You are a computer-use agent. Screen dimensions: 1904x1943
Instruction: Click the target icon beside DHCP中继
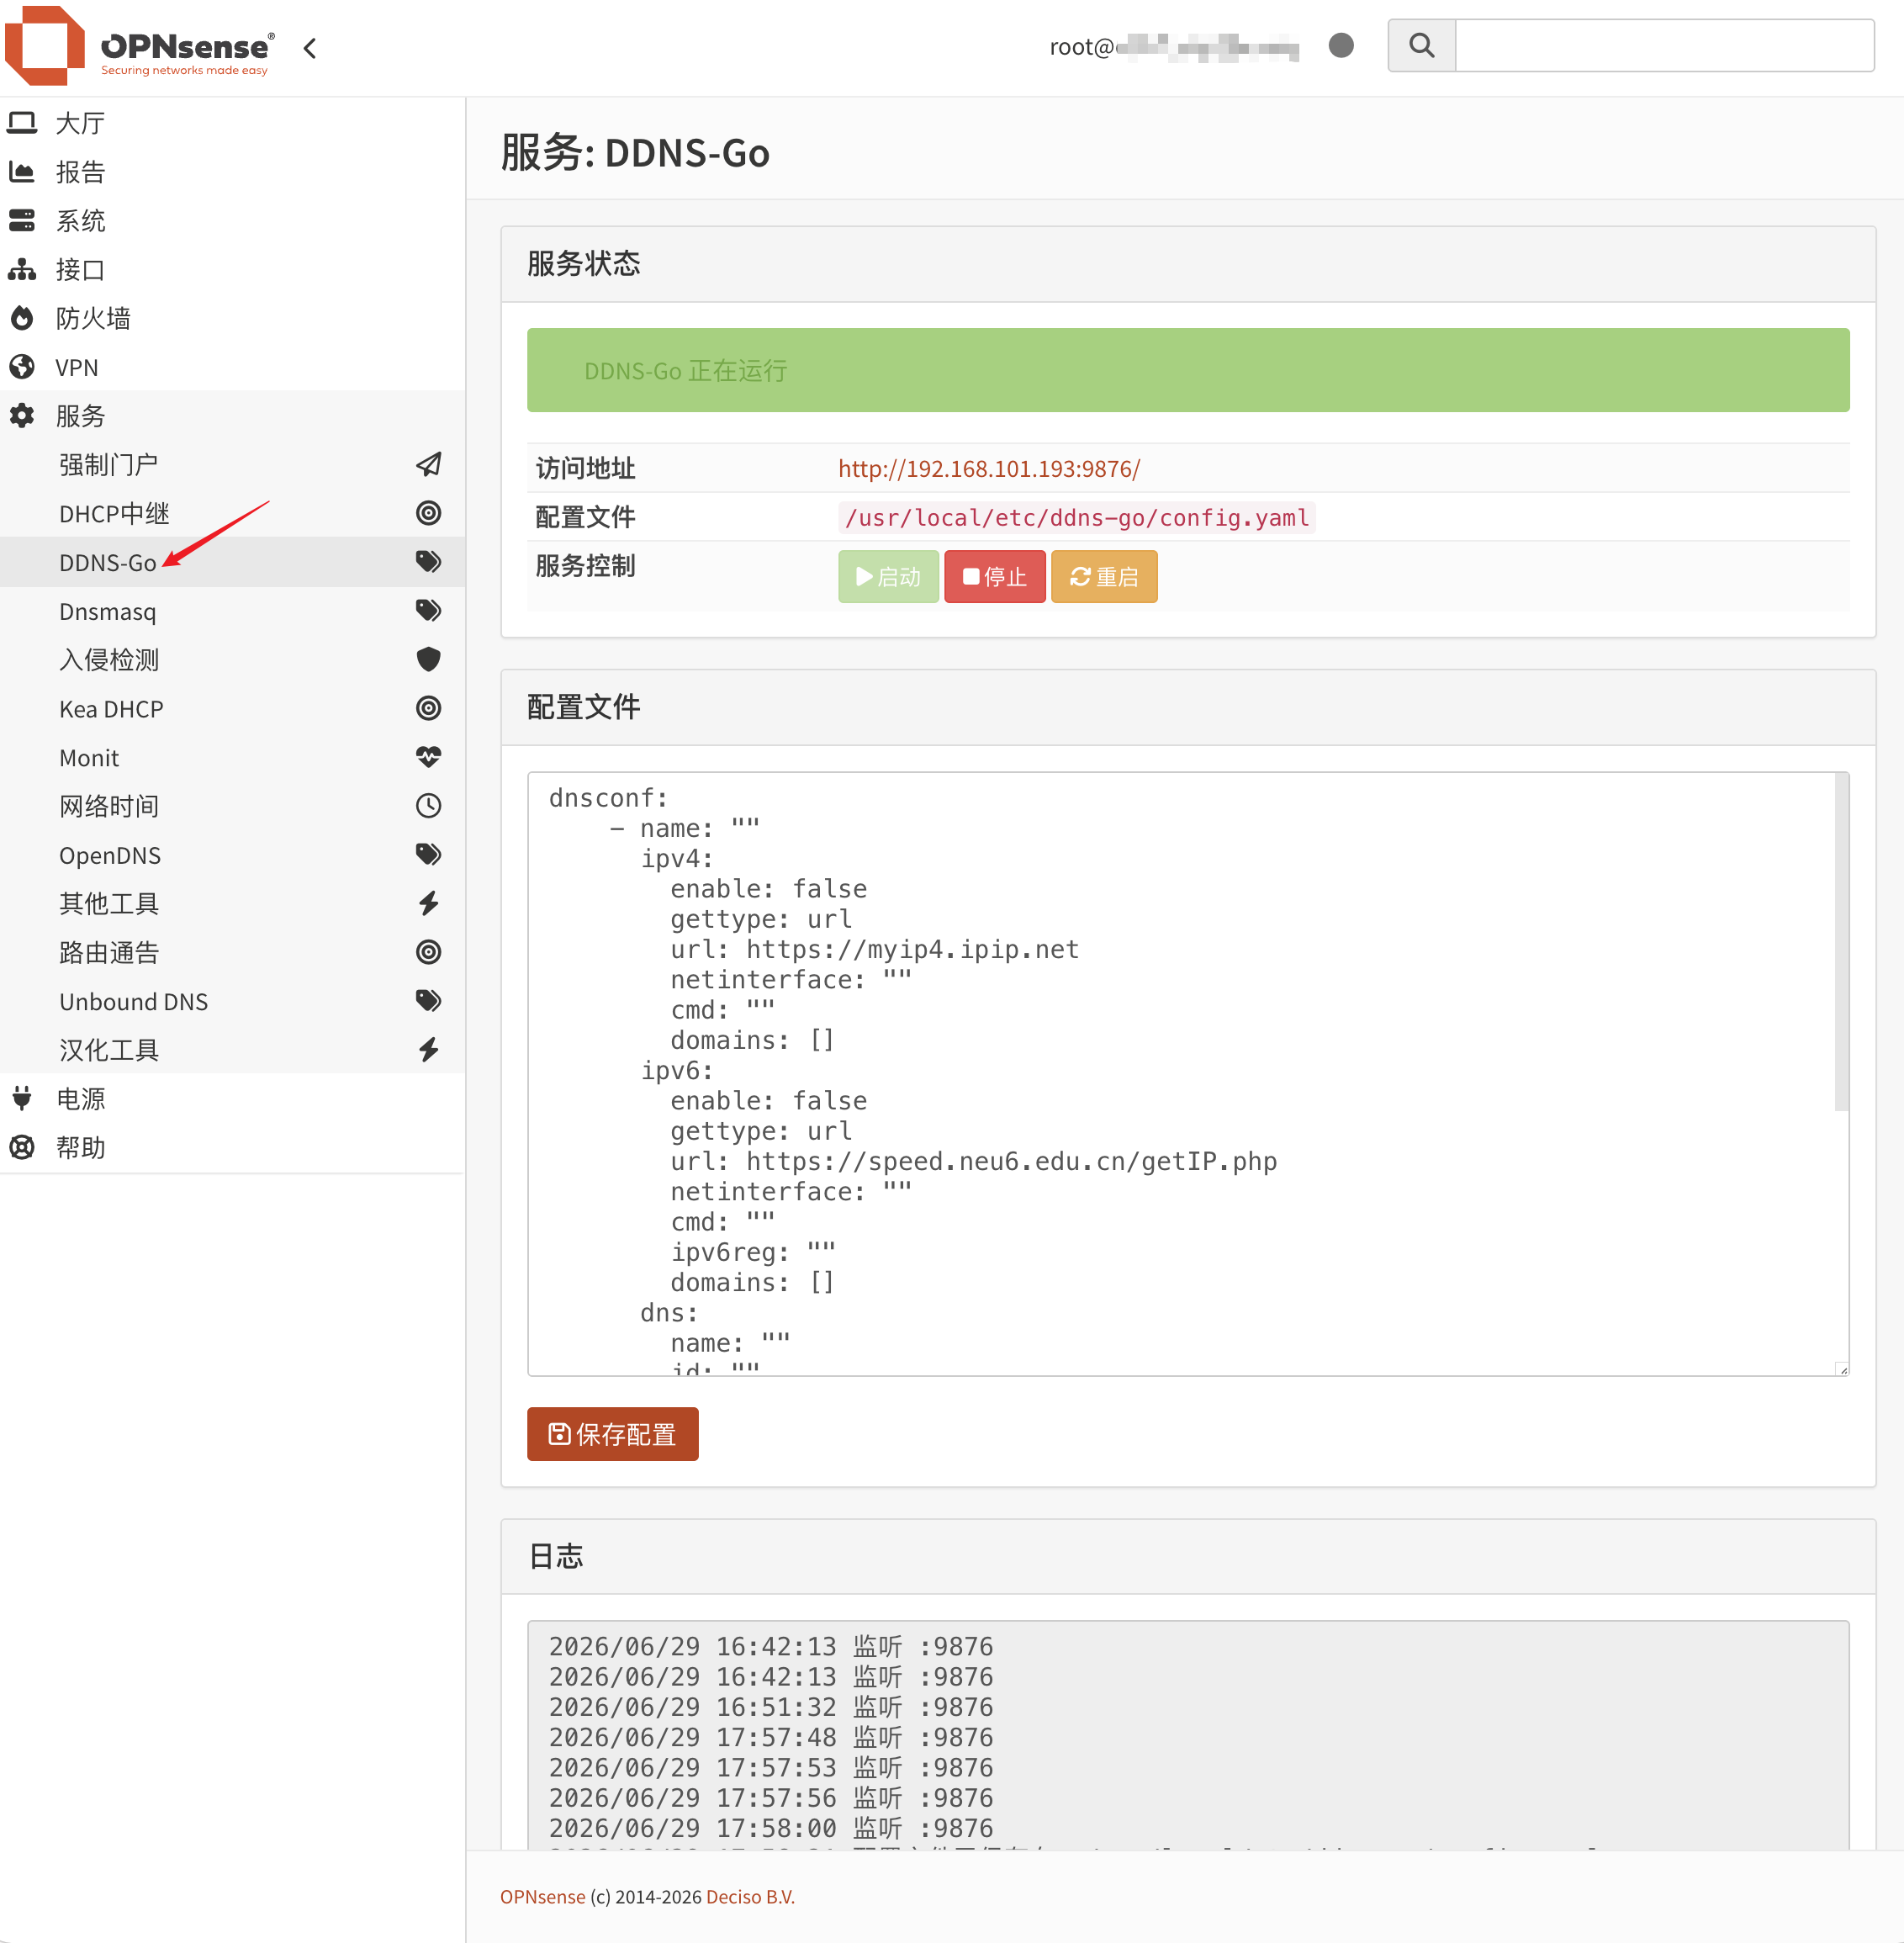point(429,513)
